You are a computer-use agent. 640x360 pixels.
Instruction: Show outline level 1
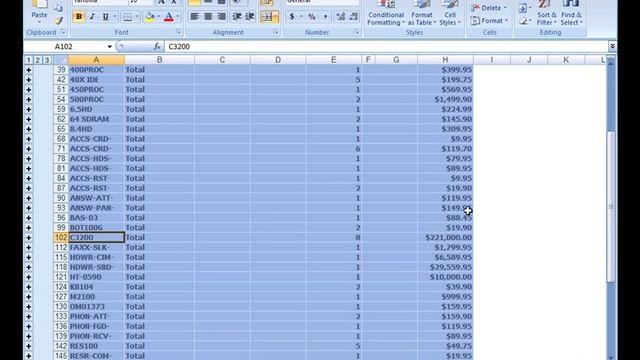pos(29,60)
